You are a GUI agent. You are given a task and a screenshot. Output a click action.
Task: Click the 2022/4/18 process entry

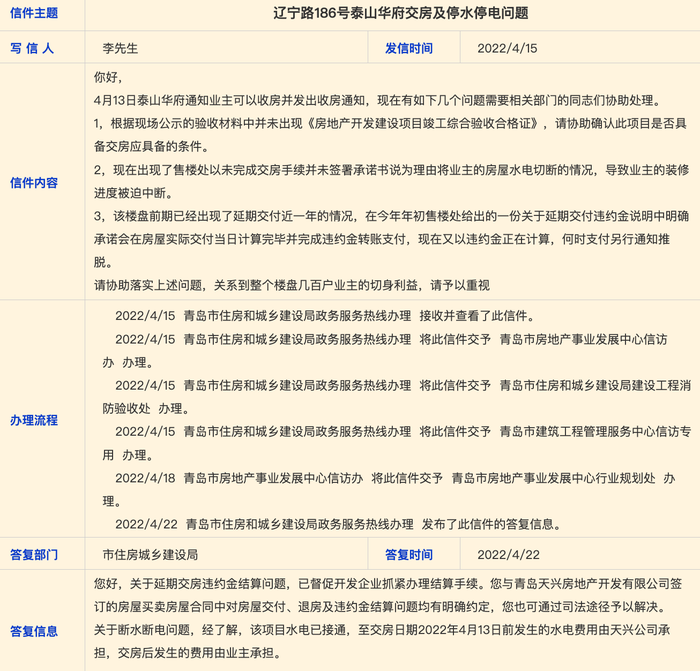389,490
